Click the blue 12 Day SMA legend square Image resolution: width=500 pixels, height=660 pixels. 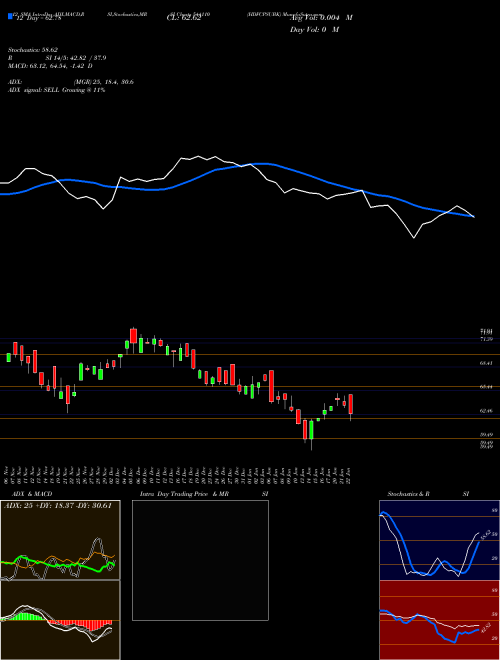point(10,16)
